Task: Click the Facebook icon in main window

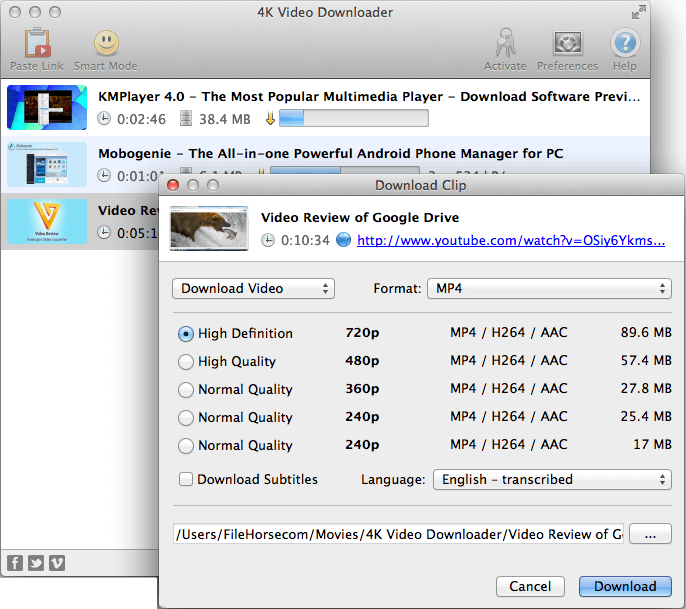Action: (15, 563)
